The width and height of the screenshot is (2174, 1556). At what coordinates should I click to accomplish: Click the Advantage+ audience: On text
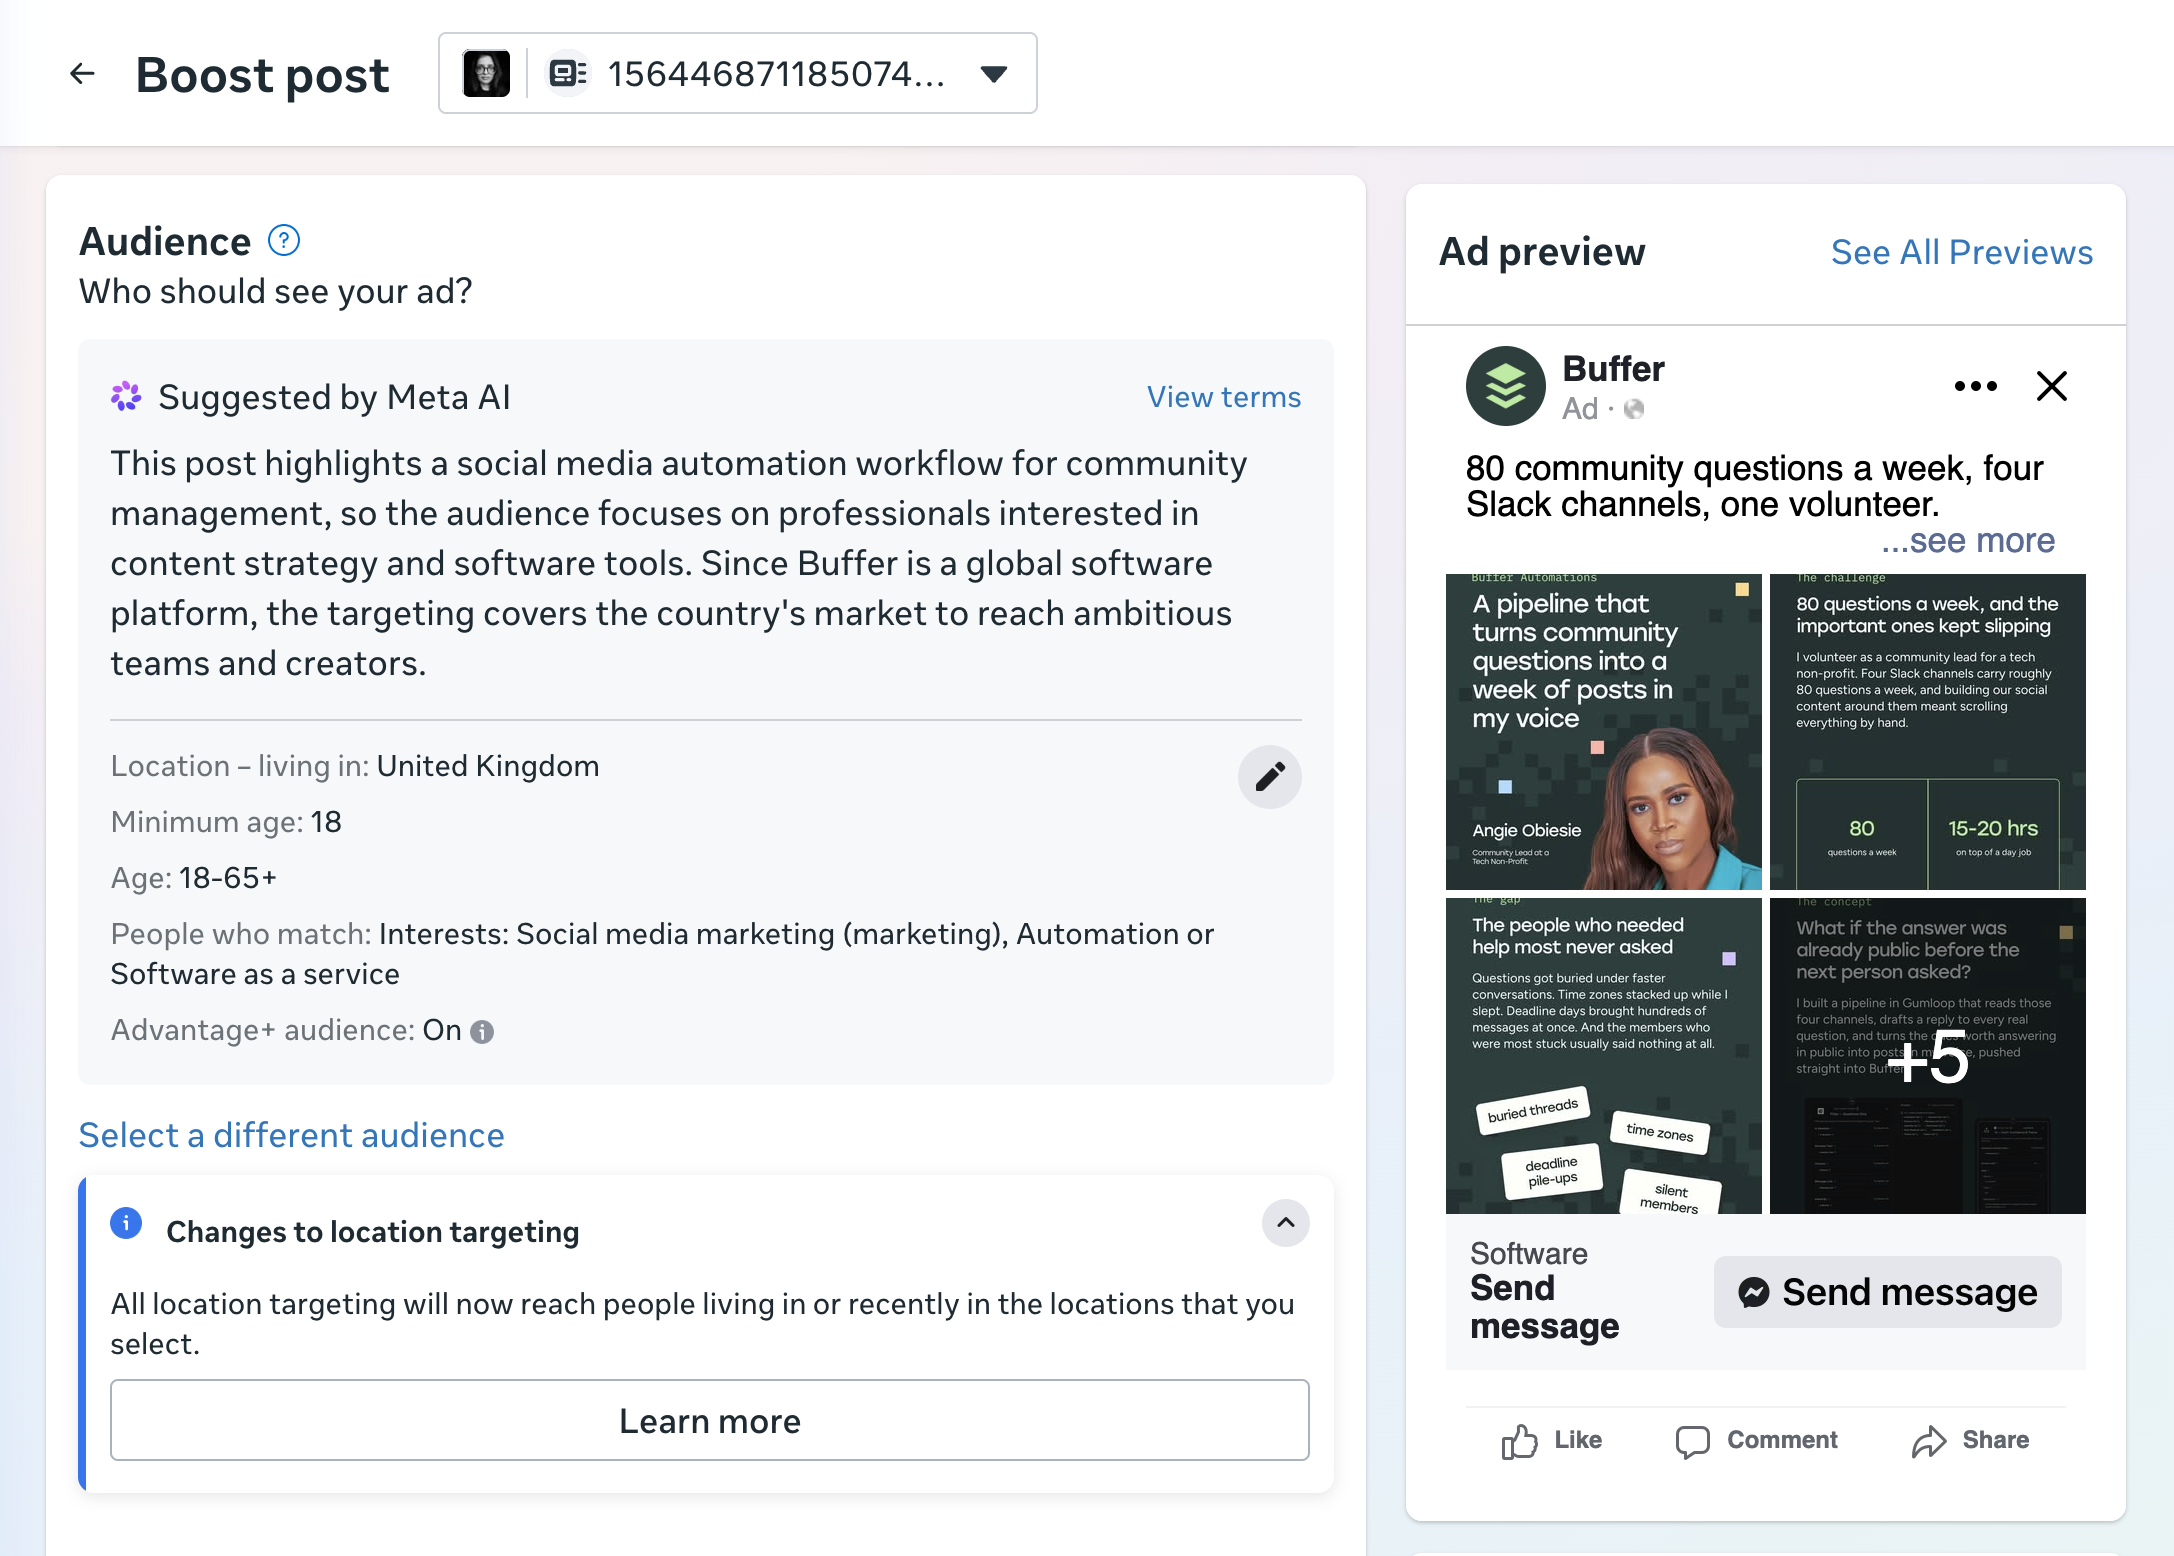coord(286,1030)
